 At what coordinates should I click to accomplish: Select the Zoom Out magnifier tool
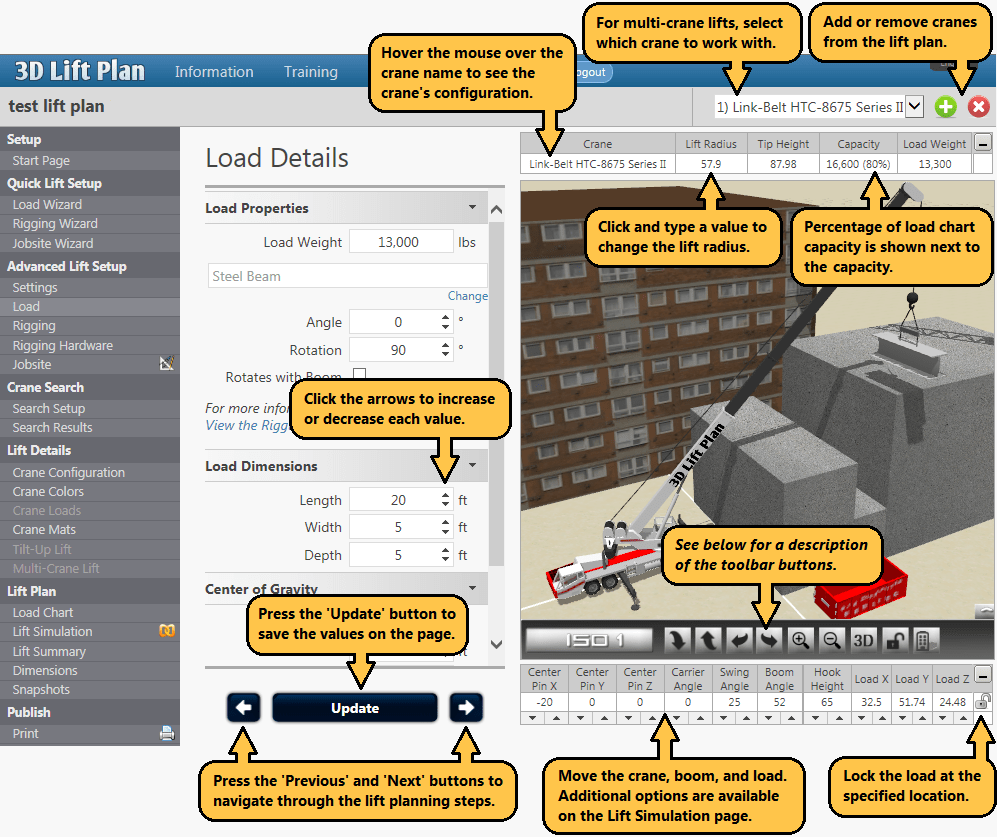(x=831, y=640)
